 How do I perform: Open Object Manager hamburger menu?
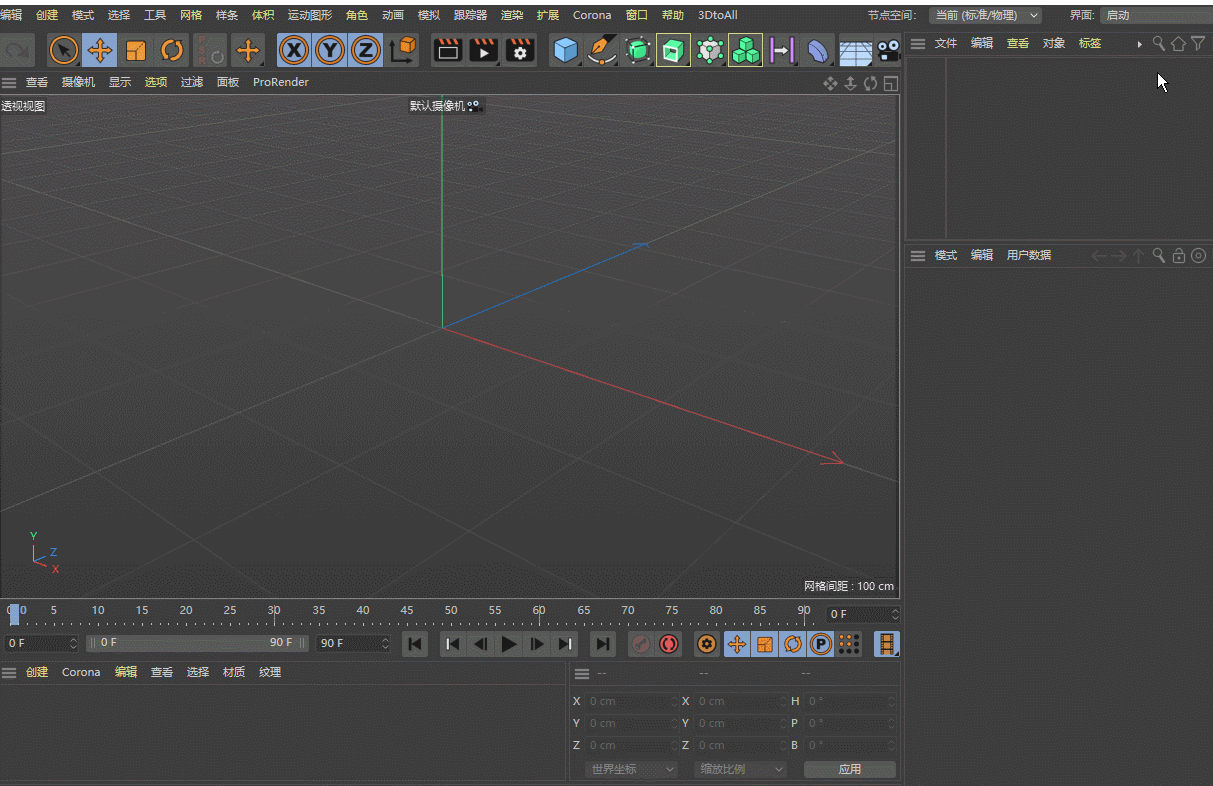click(x=917, y=43)
